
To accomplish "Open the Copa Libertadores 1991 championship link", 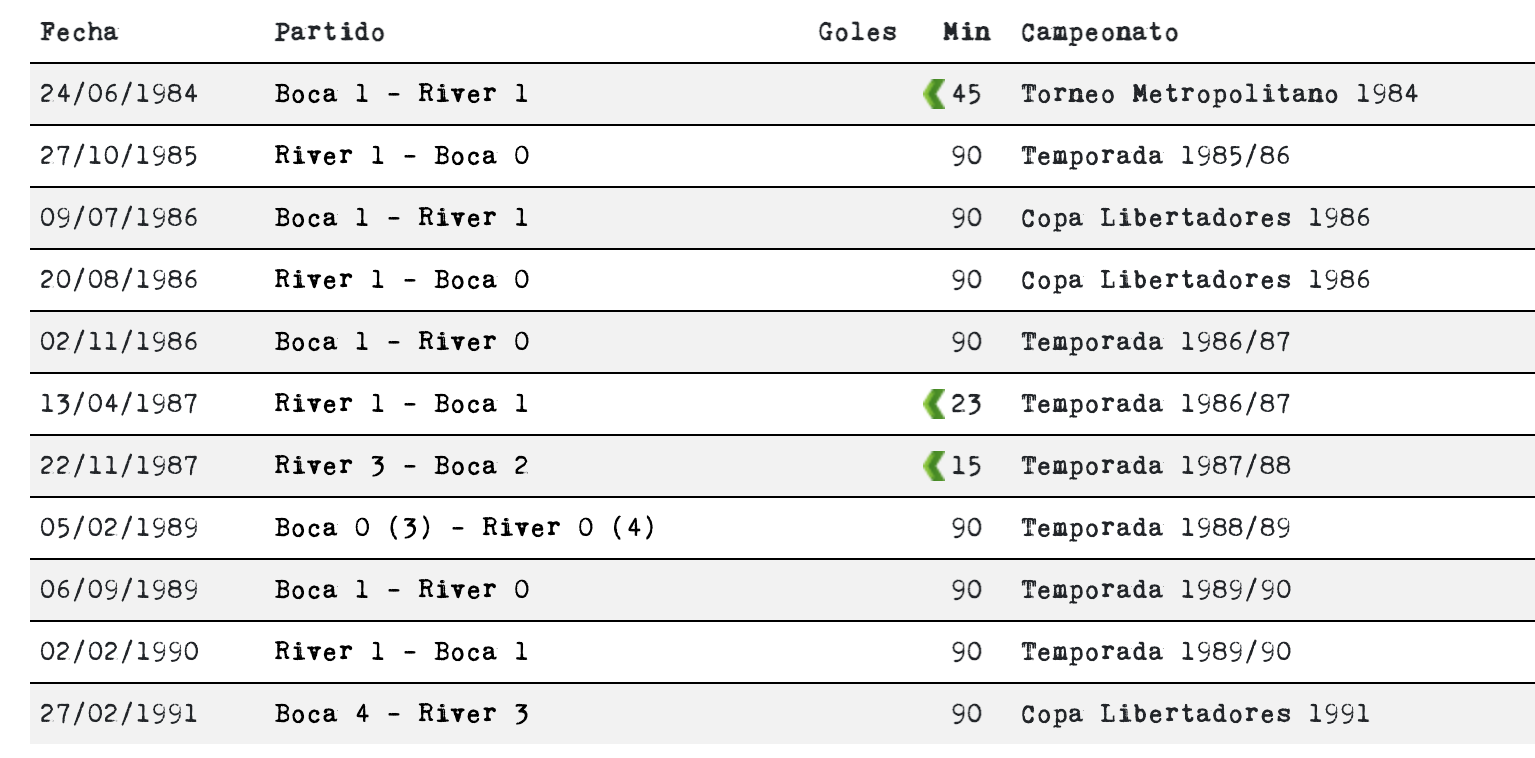I will point(1195,714).
